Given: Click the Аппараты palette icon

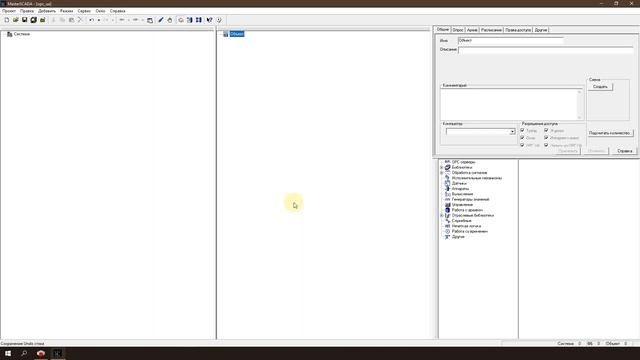Looking at the screenshot, I should [447, 189].
